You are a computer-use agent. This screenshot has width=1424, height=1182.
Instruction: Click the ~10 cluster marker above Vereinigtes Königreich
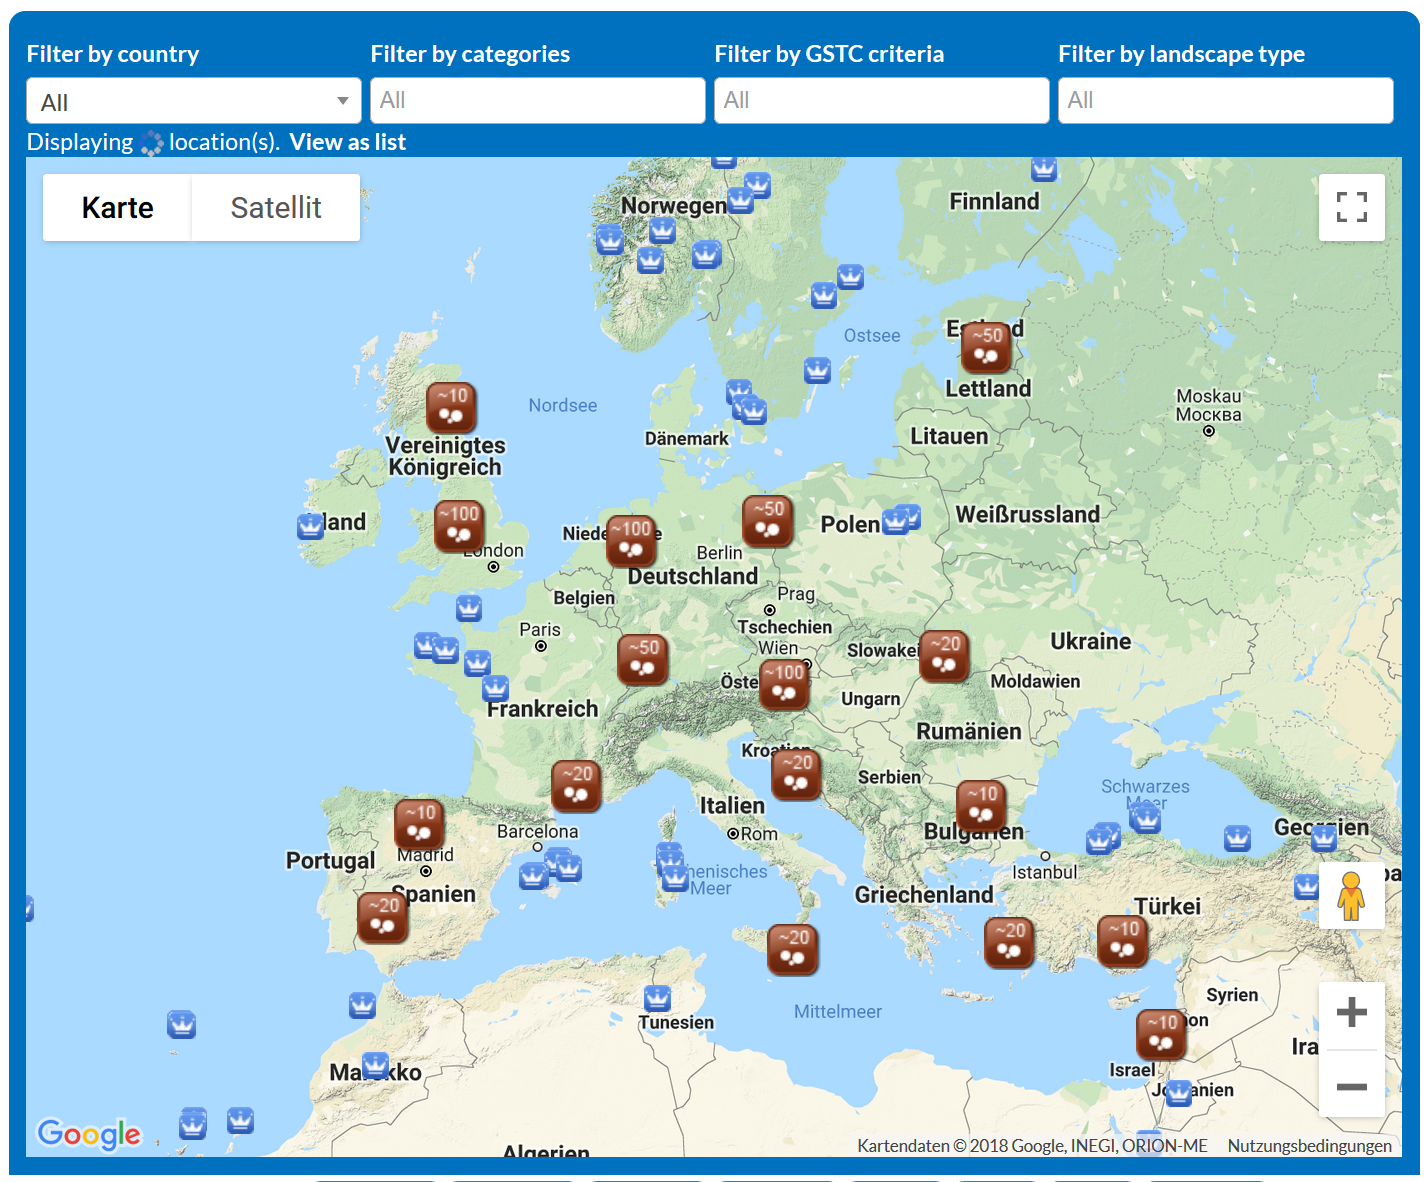(451, 407)
